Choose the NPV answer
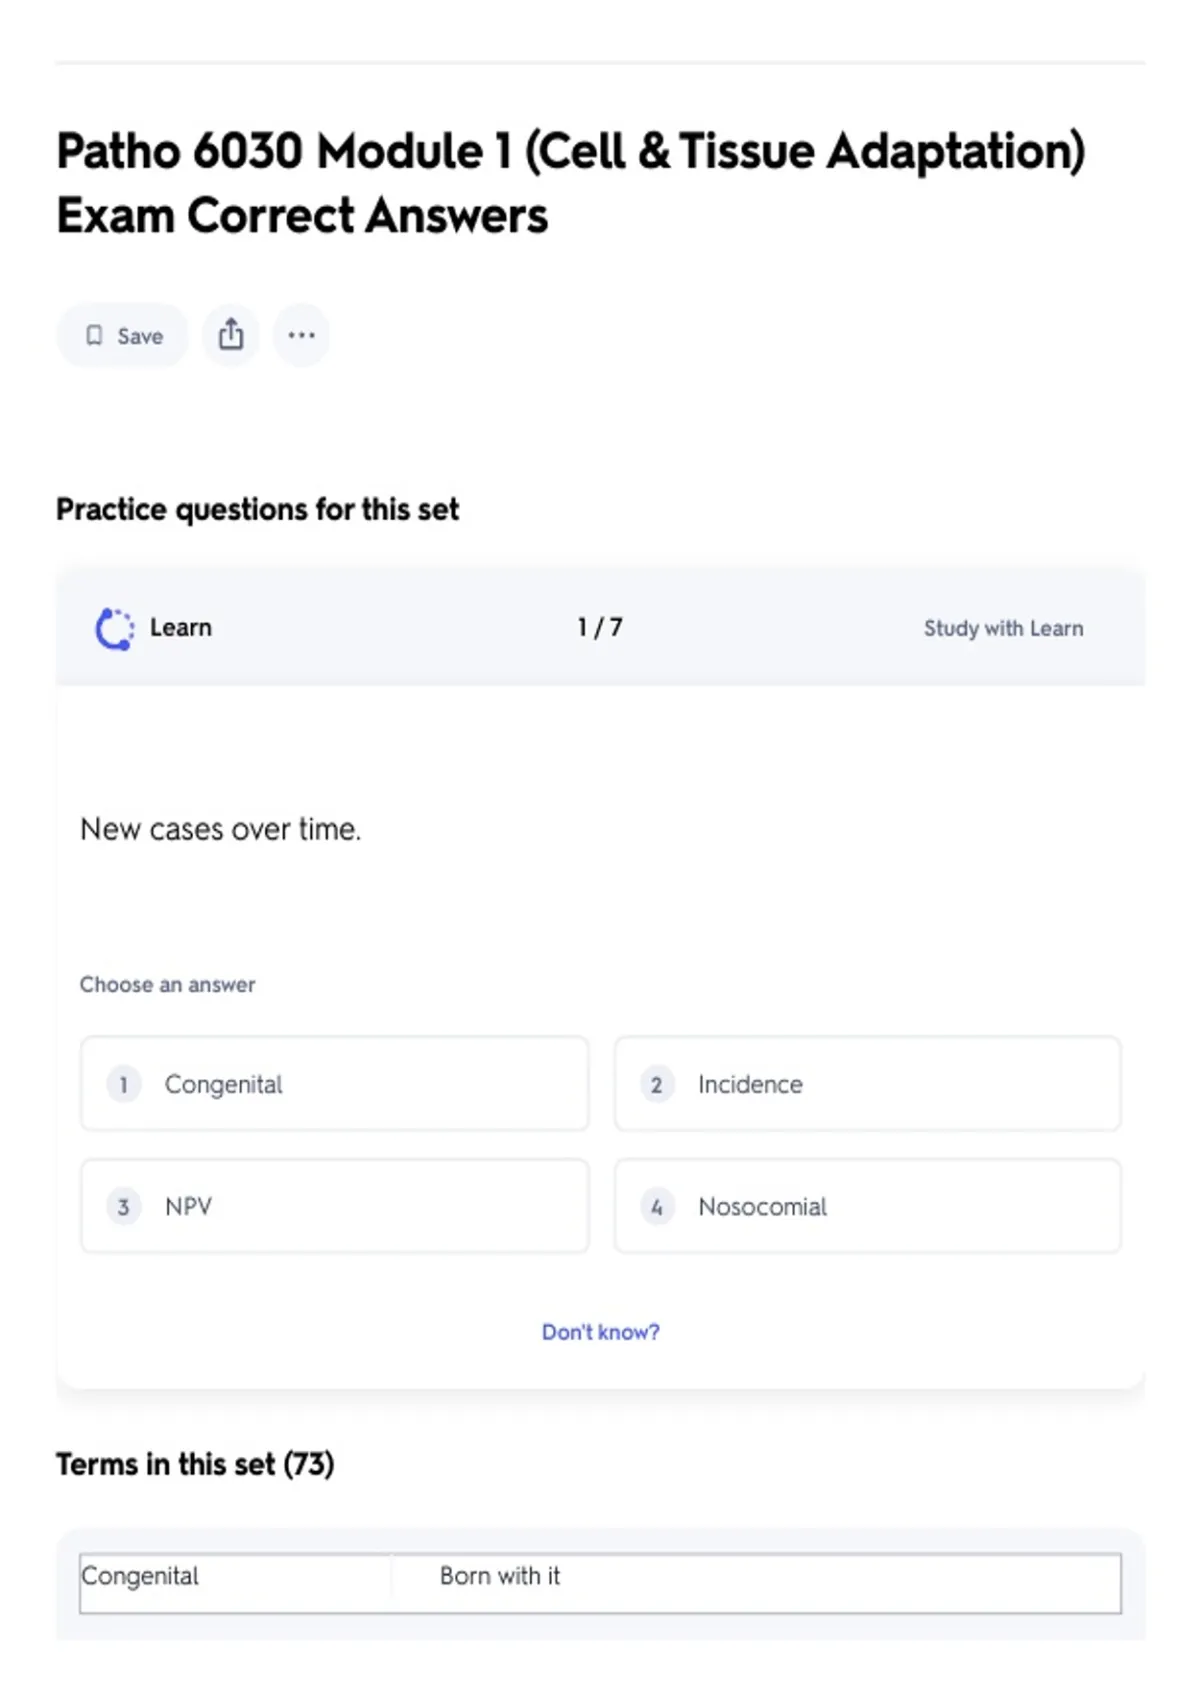This screenshot has width=1200, height=1700. (x=335, y=1206)
